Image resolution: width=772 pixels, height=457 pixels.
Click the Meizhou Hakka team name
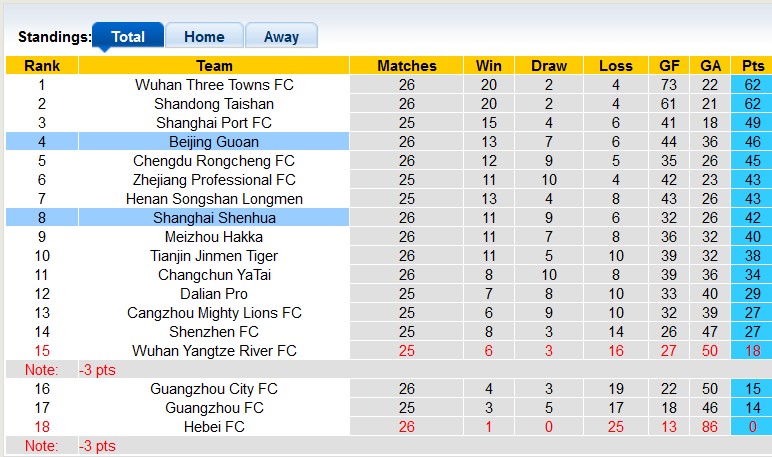pos(214,237)
